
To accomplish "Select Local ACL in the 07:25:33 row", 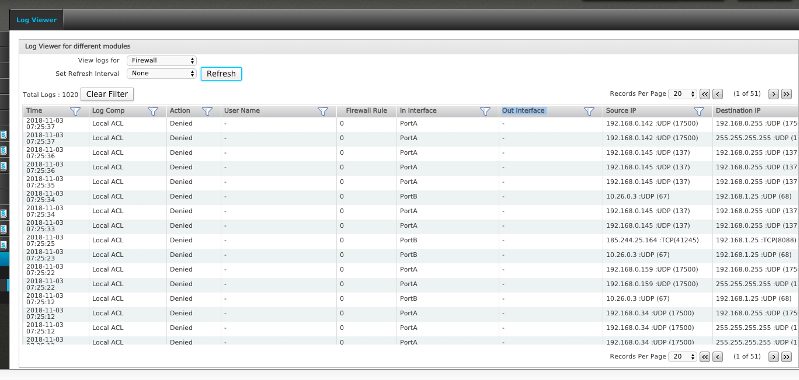I will tap(108, 226).
